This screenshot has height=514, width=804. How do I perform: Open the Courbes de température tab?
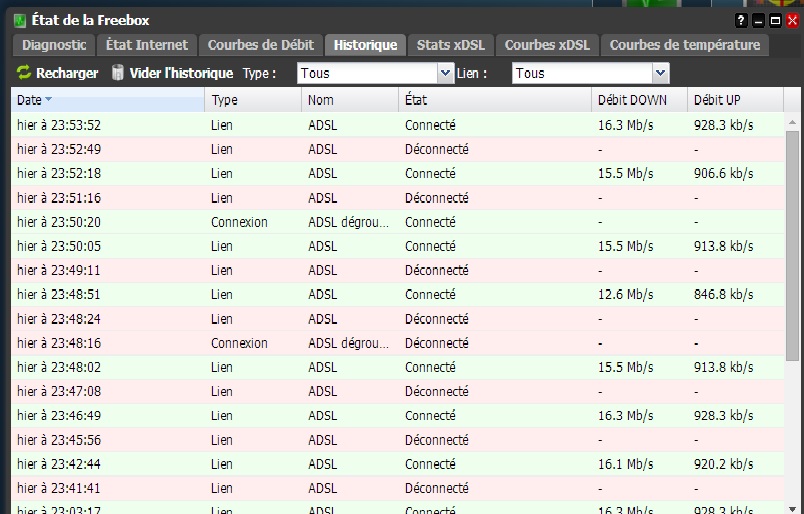coord(685,45)
